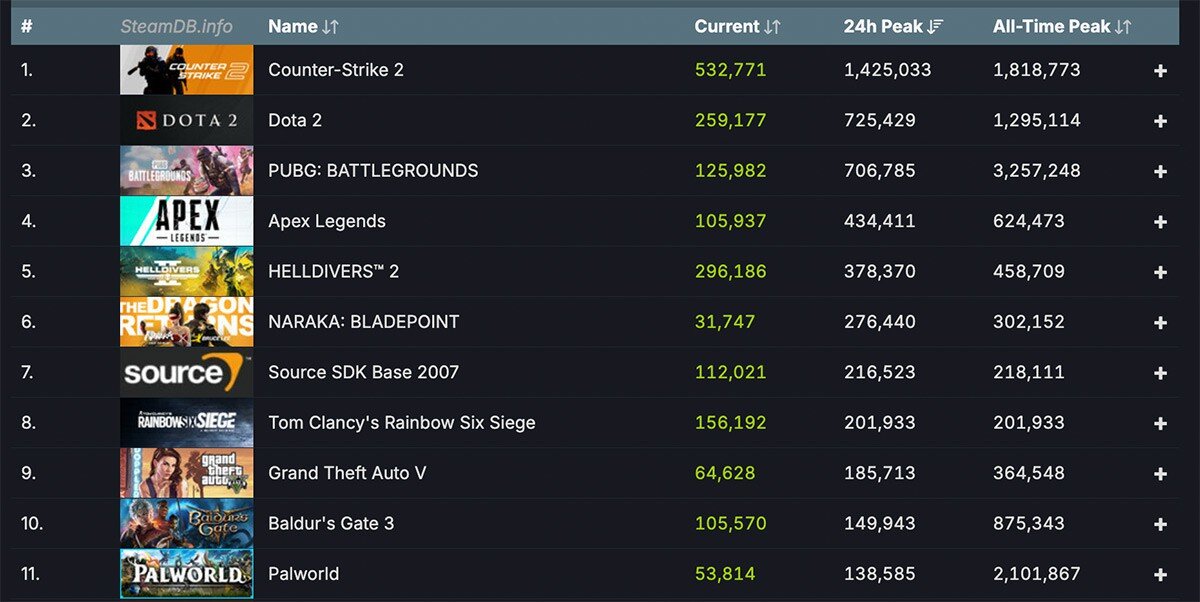This screenshot has height=602, width=1200.
Task: Expand the Counter-Strike 2 row plus icon
Action: [1160, 71]
